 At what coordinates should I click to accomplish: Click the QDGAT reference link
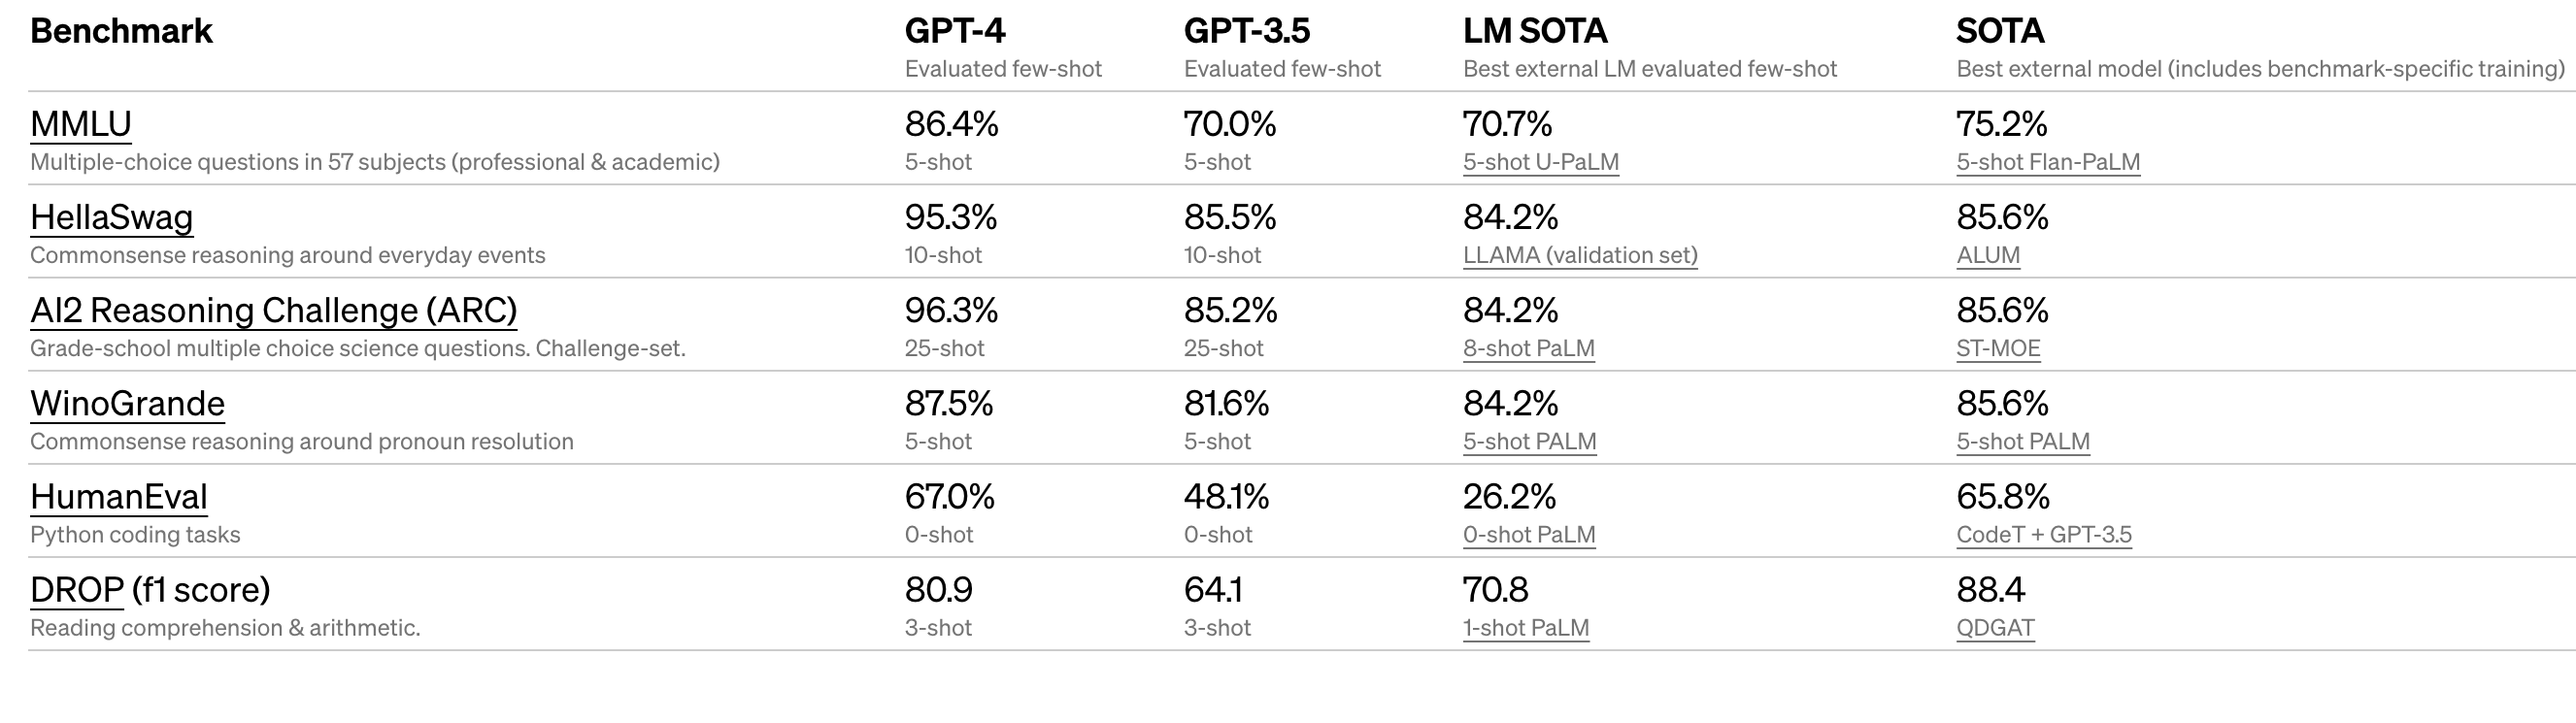pyautogui.click(x=1995, y=627)
